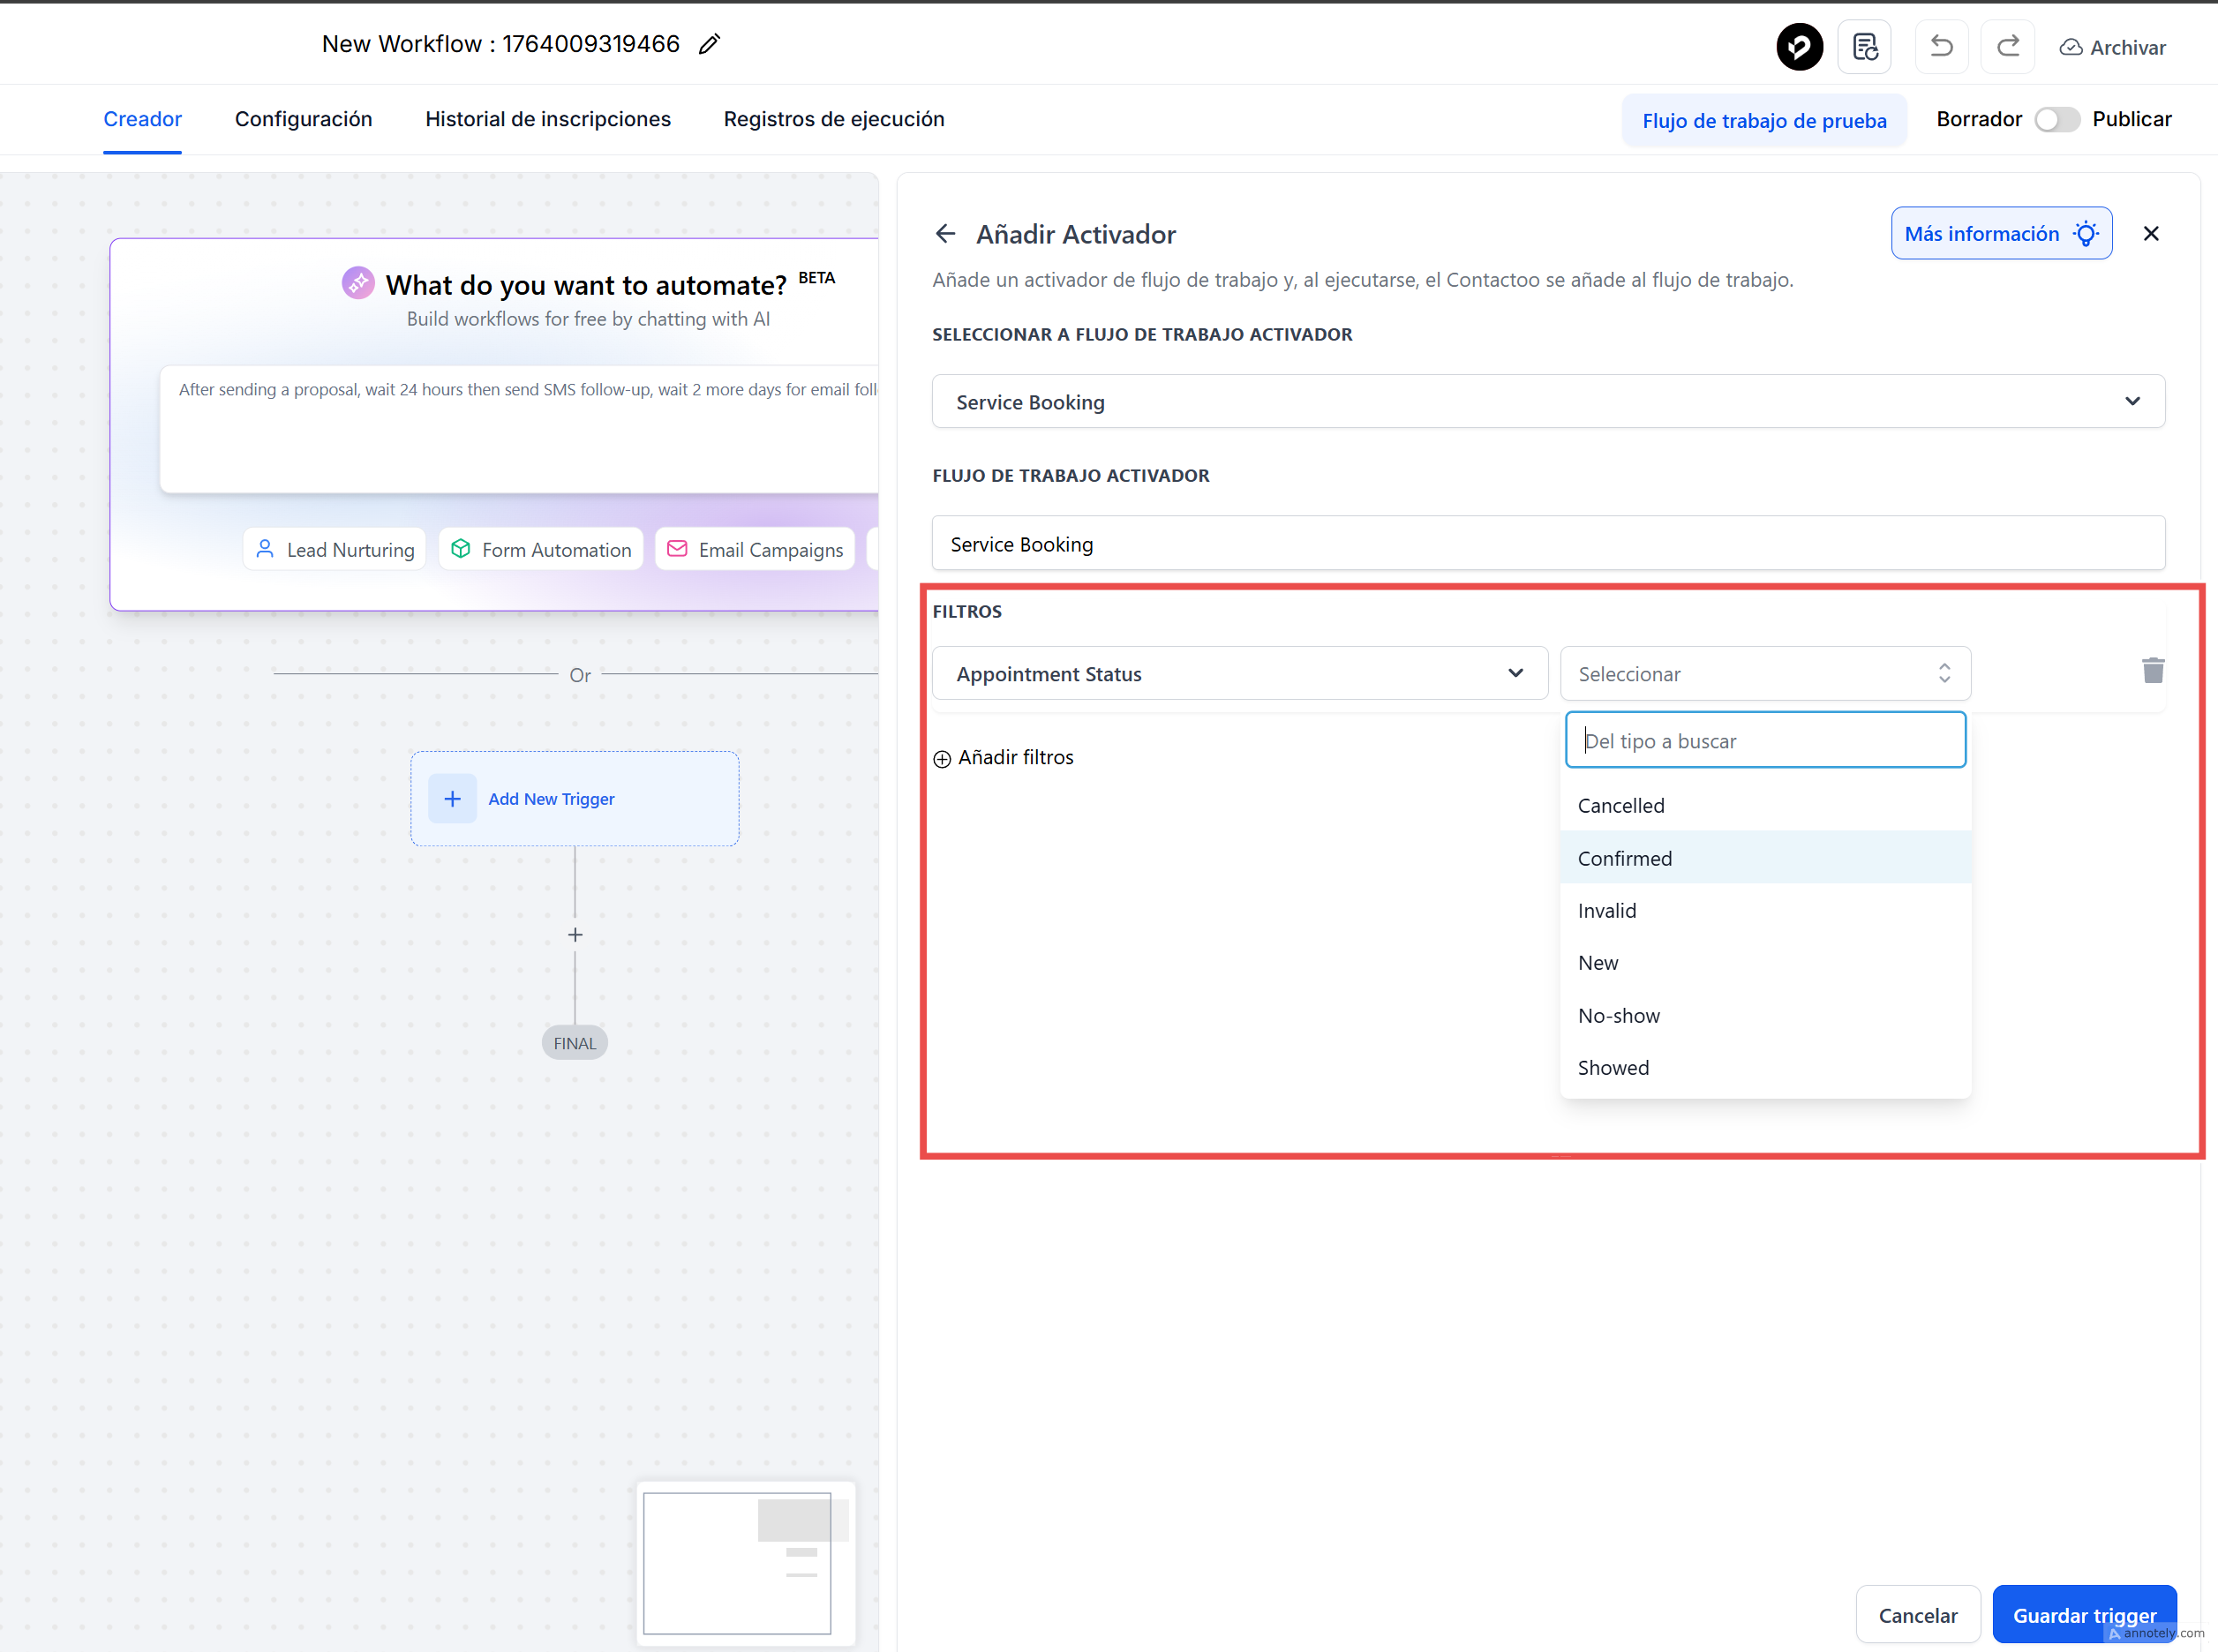Delete the filter with trash icon
The width and height of the screenshot is (2218, 1652).
2152,671
